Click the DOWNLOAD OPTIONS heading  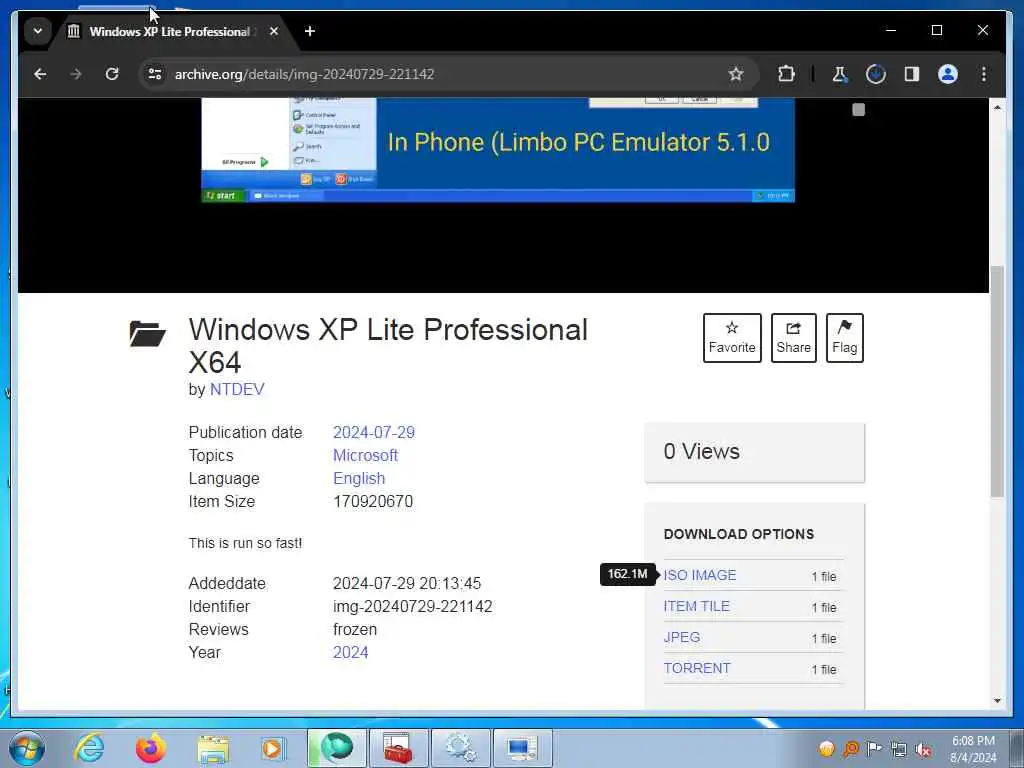tap(739, 534)
